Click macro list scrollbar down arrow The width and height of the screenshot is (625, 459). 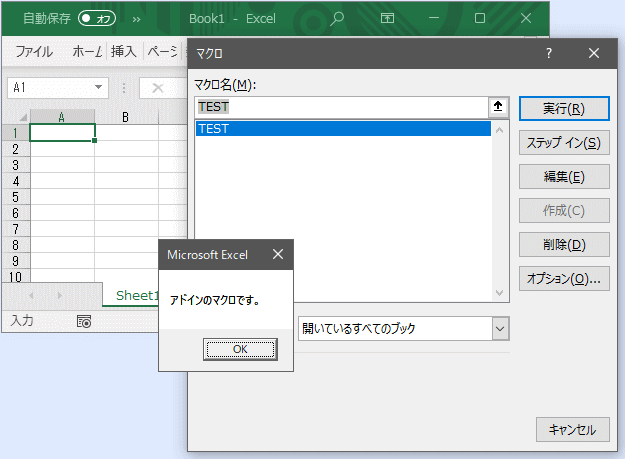point(499,293)
